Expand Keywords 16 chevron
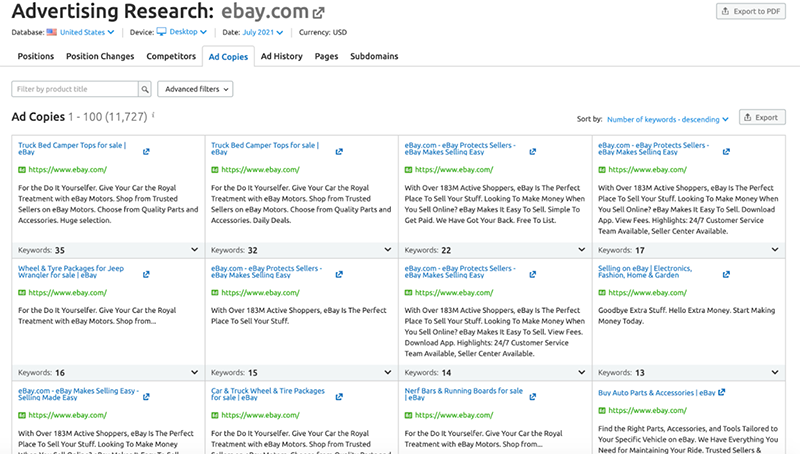The width and height of the screenshot is (800, 454). [194, 372]
